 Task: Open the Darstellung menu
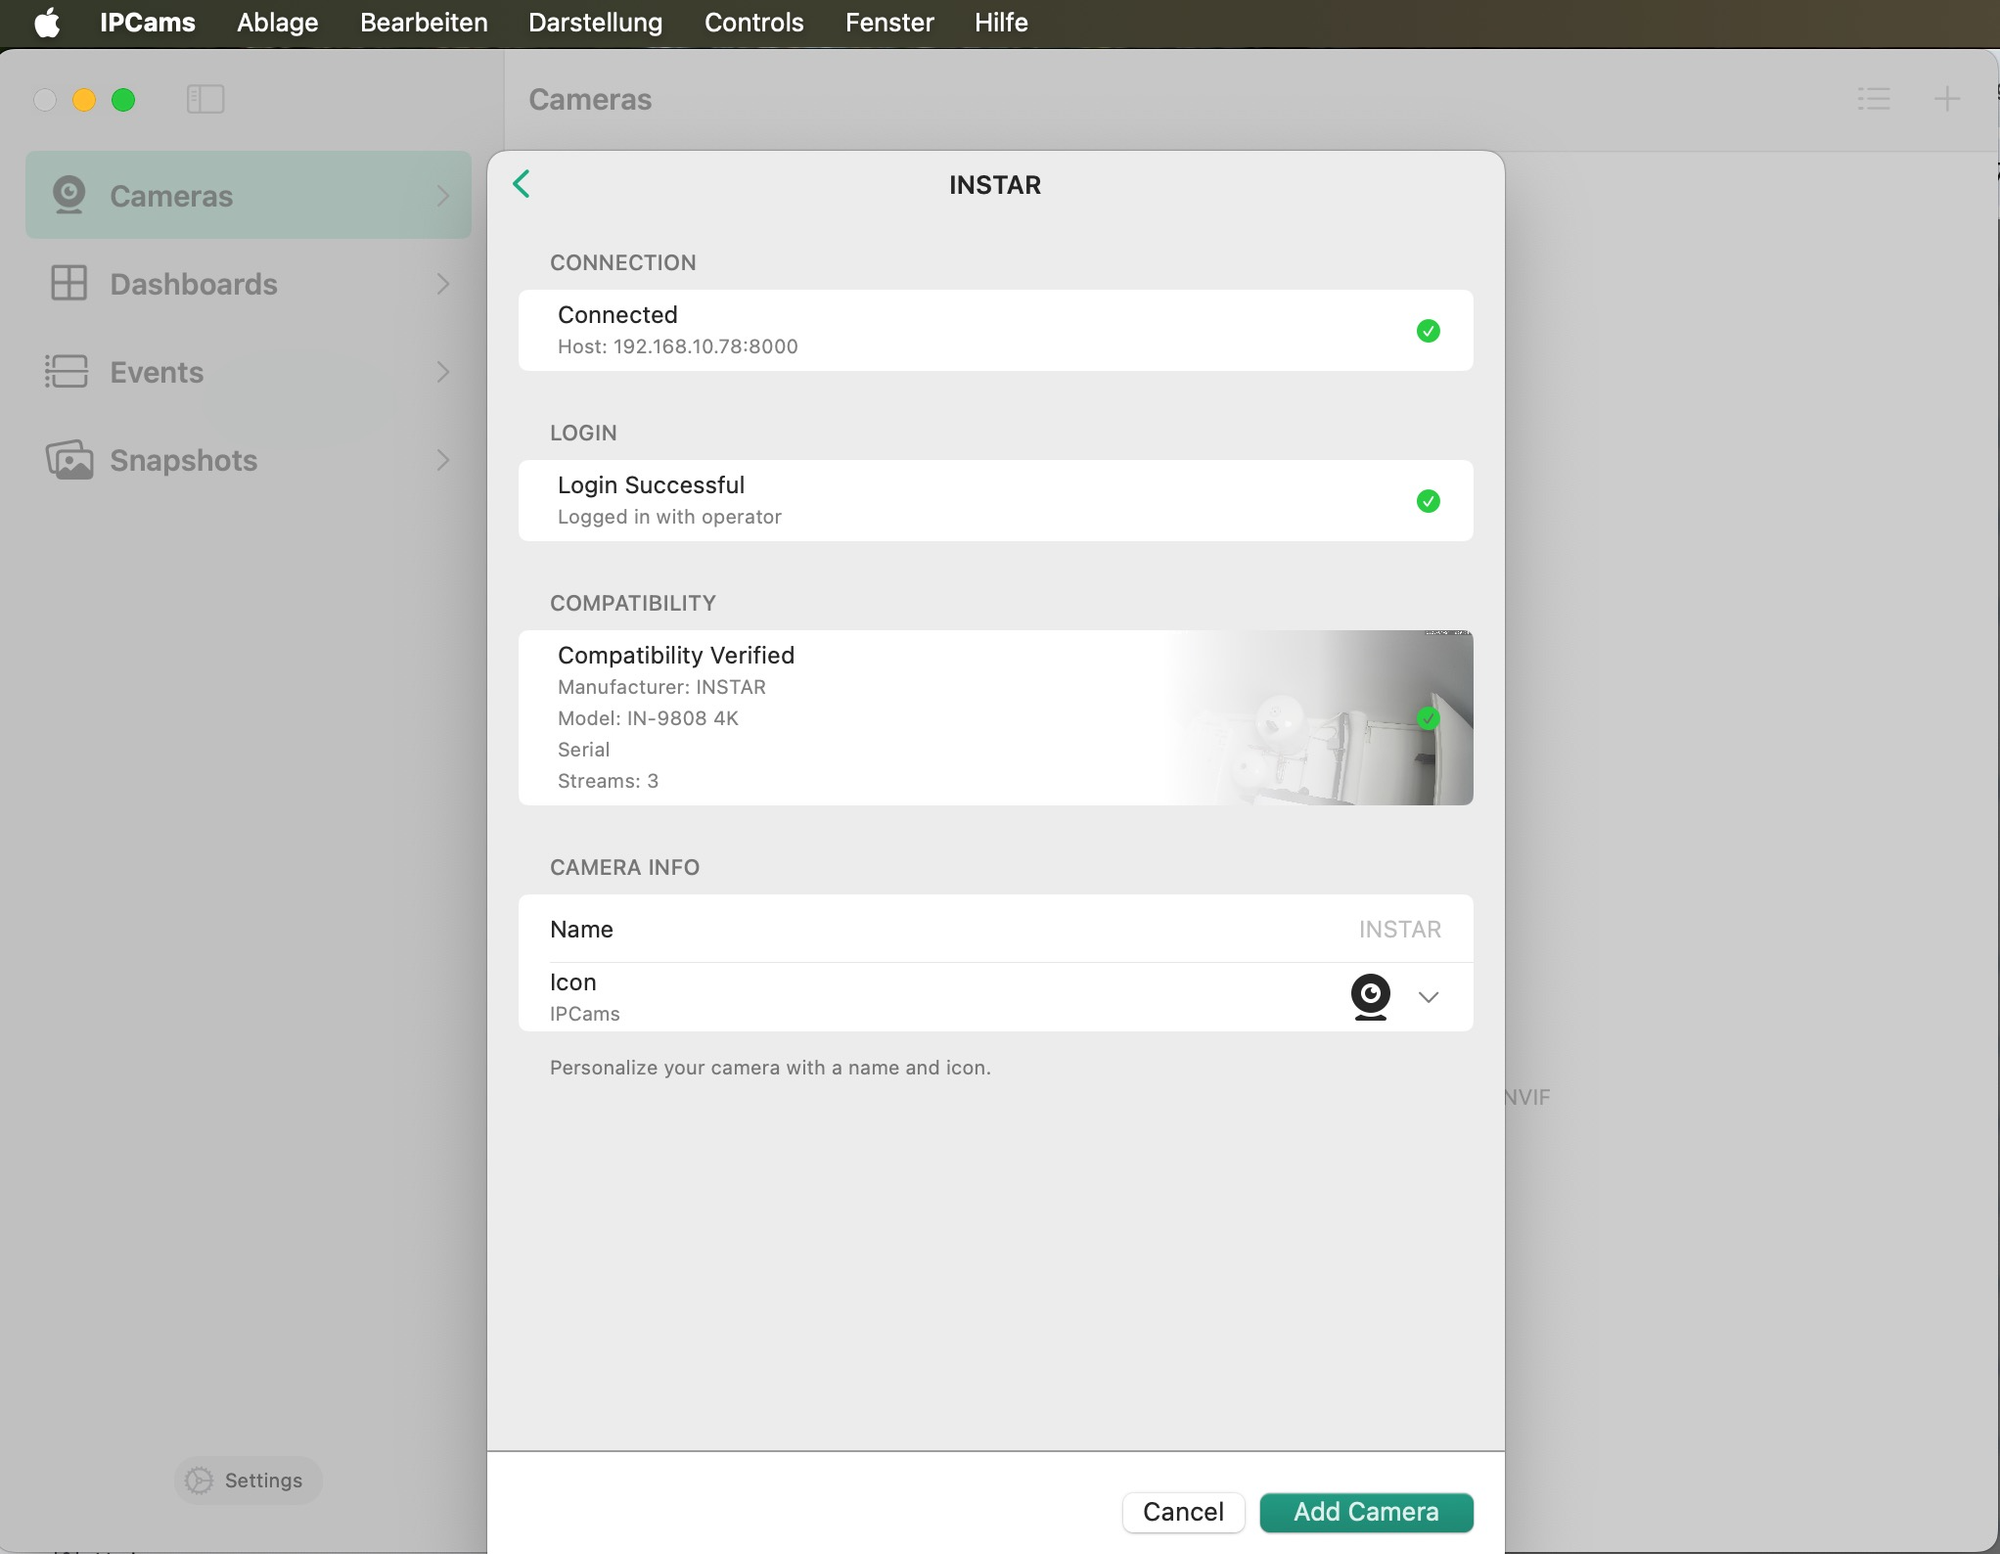pyautogui.click(x=595, y=22)
